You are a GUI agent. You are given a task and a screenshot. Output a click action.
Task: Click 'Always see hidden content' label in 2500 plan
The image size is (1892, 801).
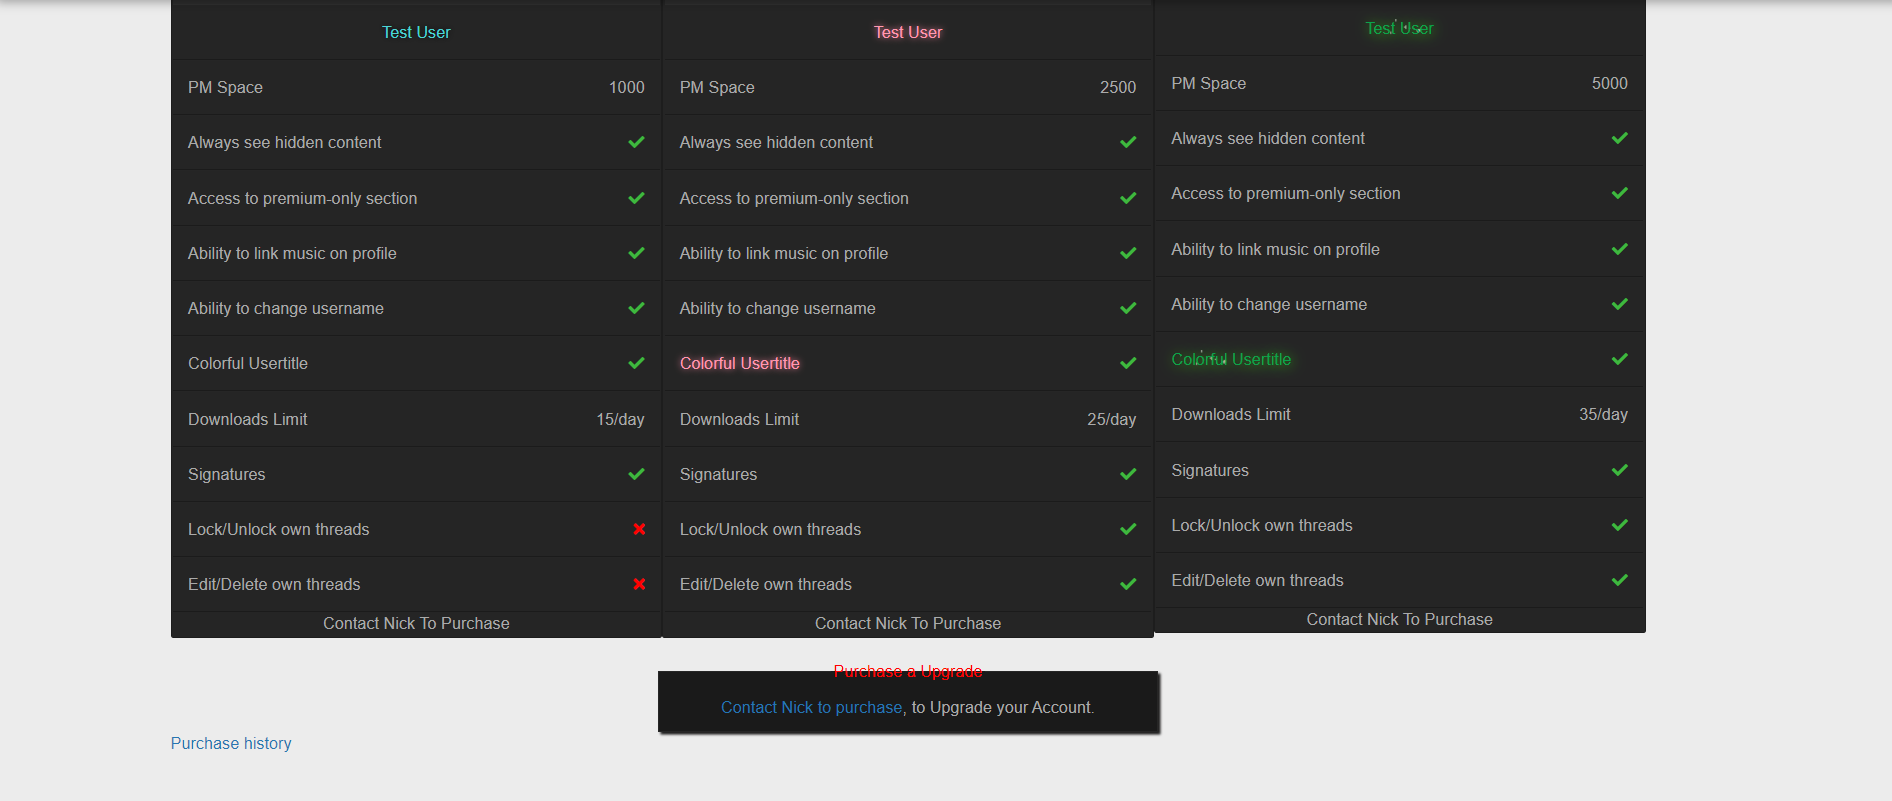(x=776, y=142)
